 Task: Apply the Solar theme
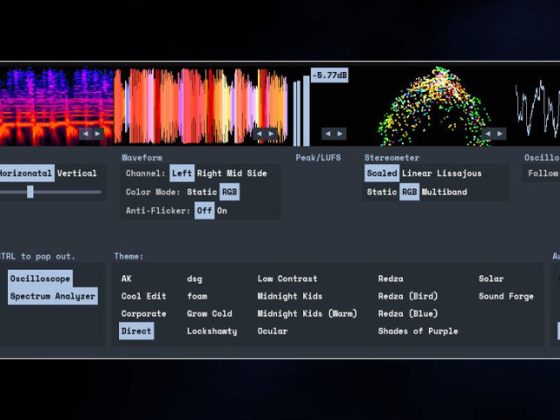pyautogui.click(x=491, y=279)
